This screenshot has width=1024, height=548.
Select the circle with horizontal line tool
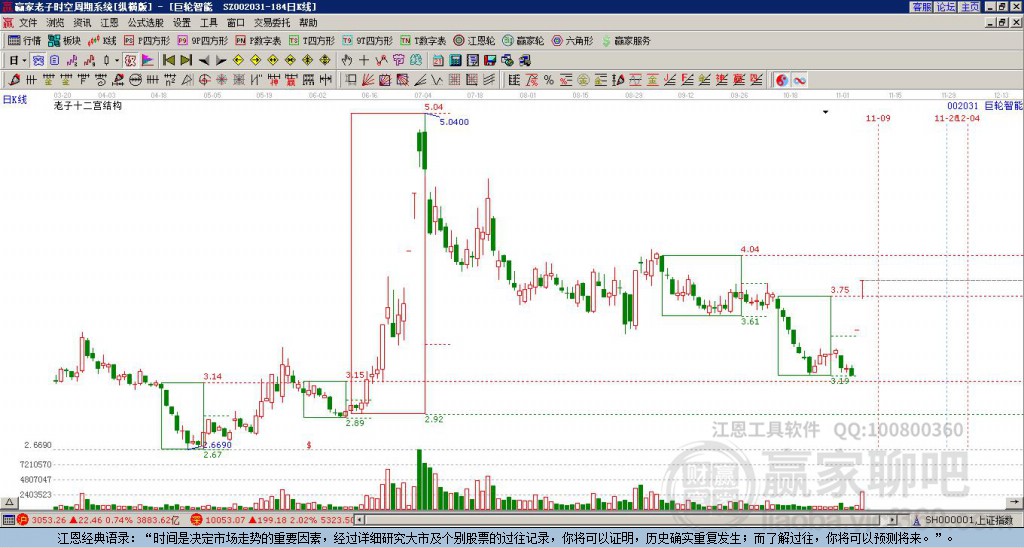click(135, 80)
